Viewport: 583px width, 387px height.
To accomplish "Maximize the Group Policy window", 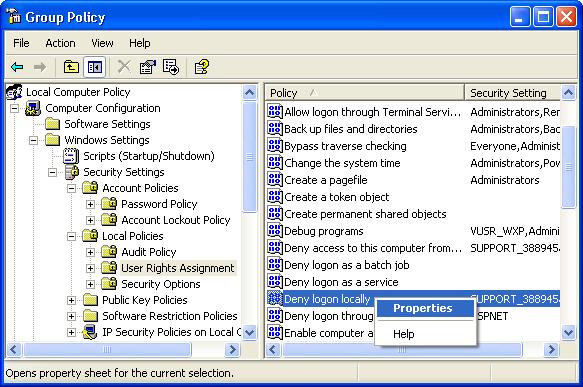I will [543, 17].
